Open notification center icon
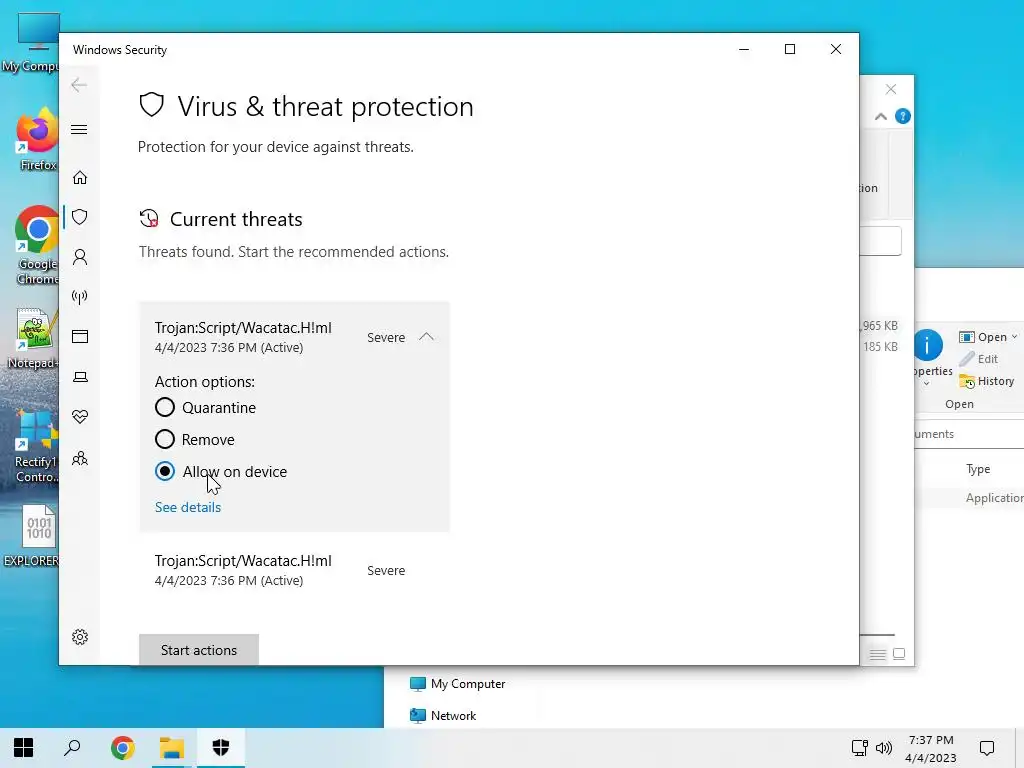The image size is (1024, 768). coord(987,748)
